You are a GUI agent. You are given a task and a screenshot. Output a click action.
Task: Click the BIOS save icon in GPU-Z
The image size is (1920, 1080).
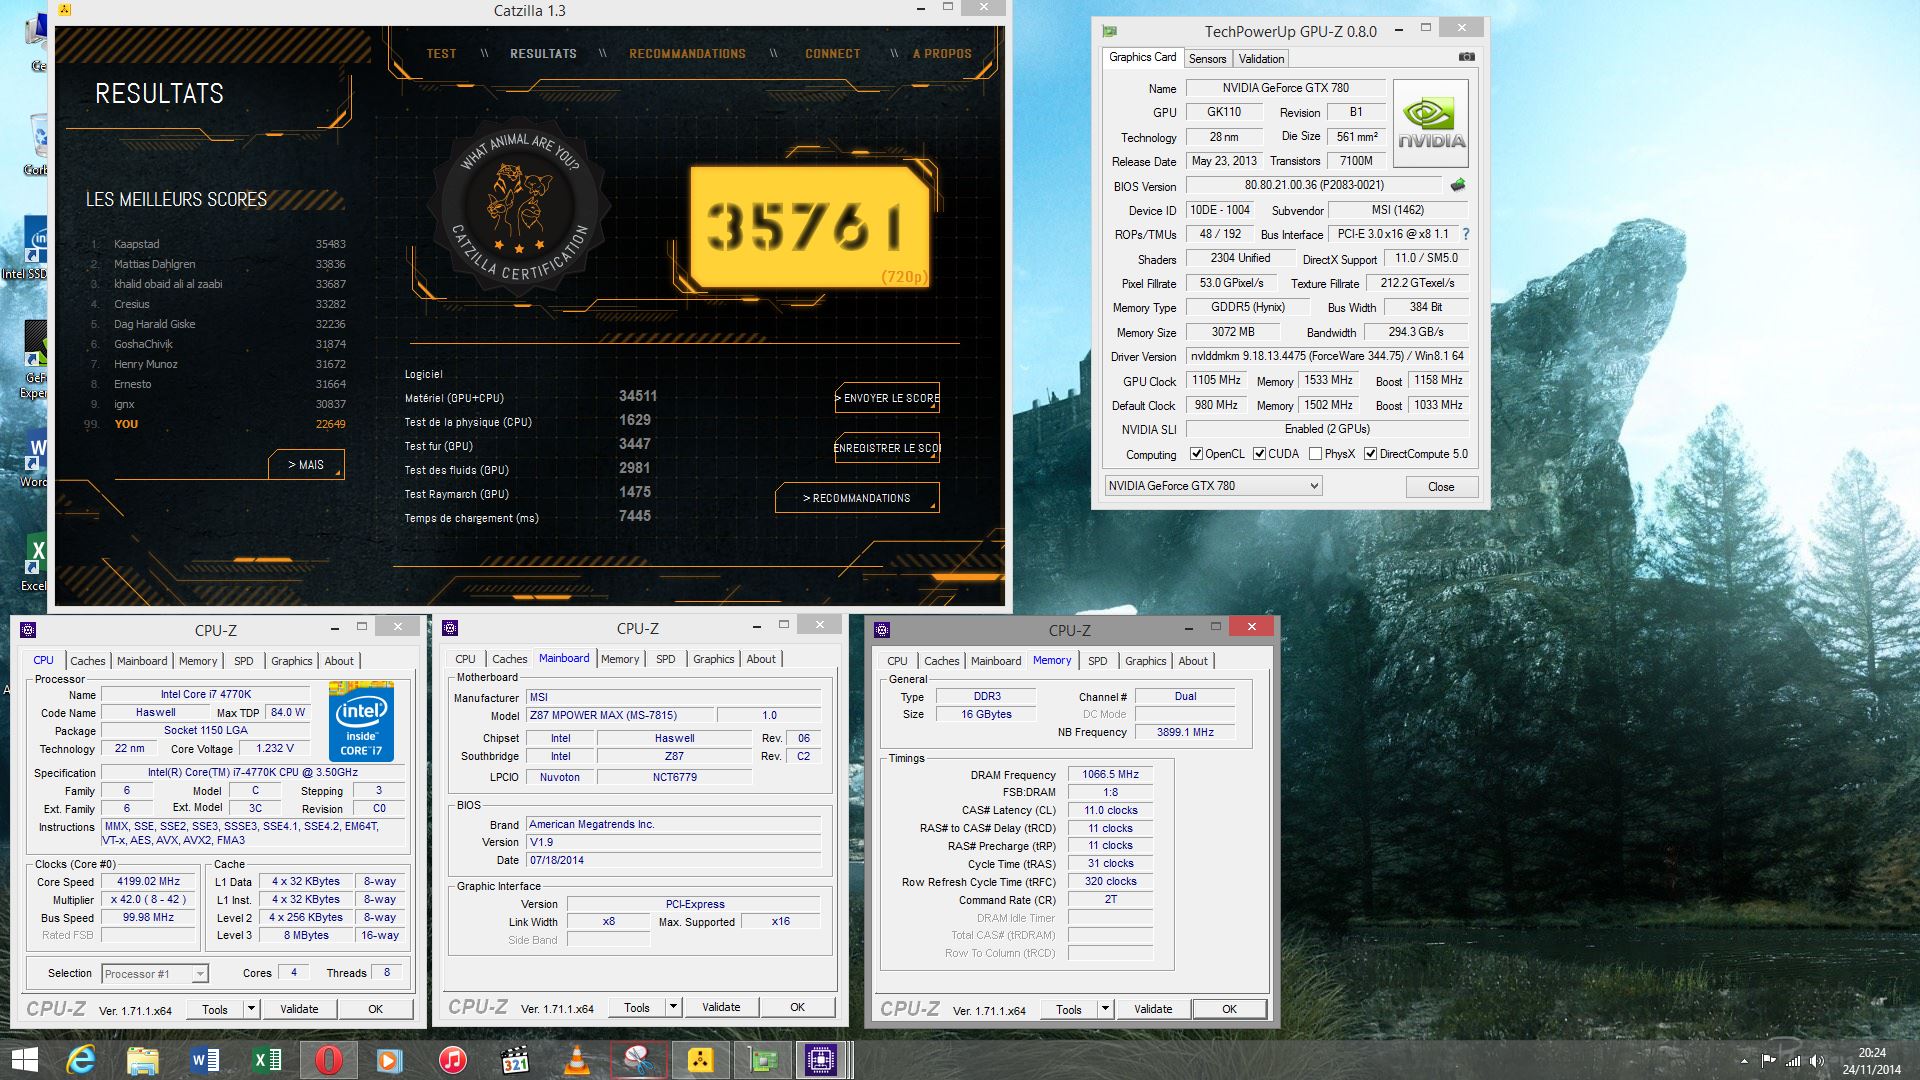pyautogui.click(x=1458, y=185)
